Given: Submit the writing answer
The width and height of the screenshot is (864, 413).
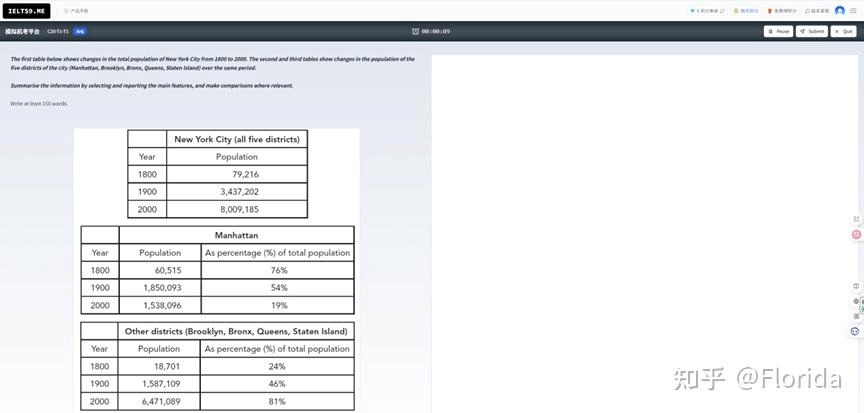Looking at the screenshot, I should click(812, 31).
